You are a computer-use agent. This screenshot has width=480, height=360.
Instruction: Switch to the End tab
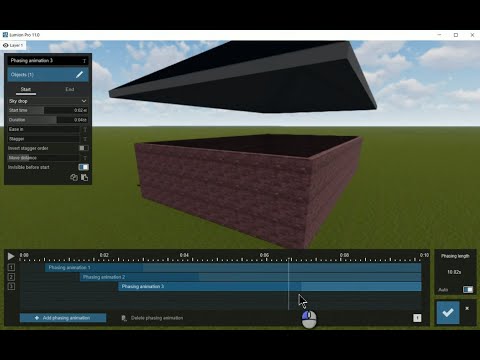tap(70, 89)
